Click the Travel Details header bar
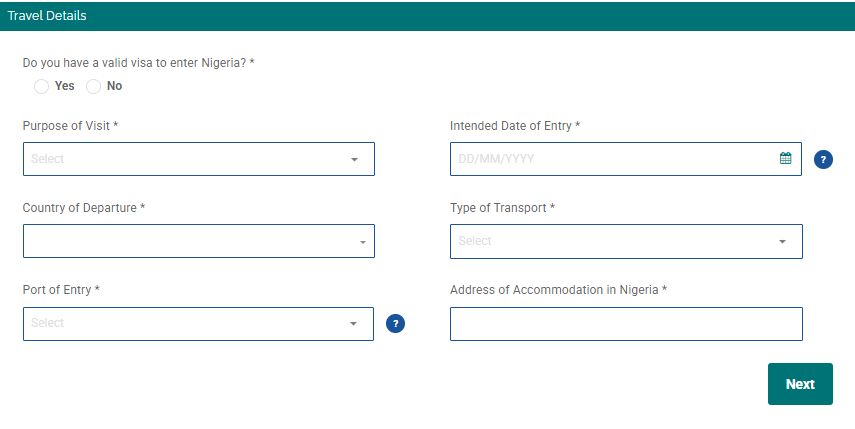Viewport: 855px width, 429px height. [428, 16]
